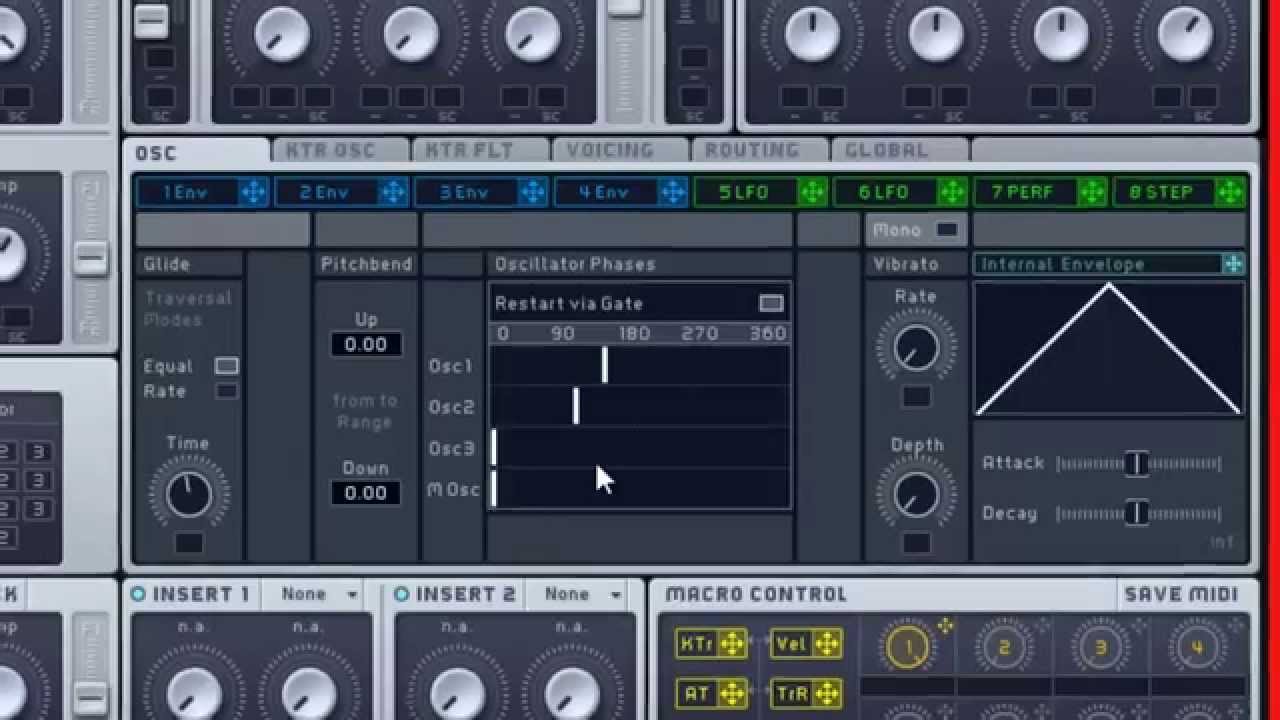Click the green cross-arrow handle of 6LFO
The image size is (1280, 720).
click(x=952, y=192)
